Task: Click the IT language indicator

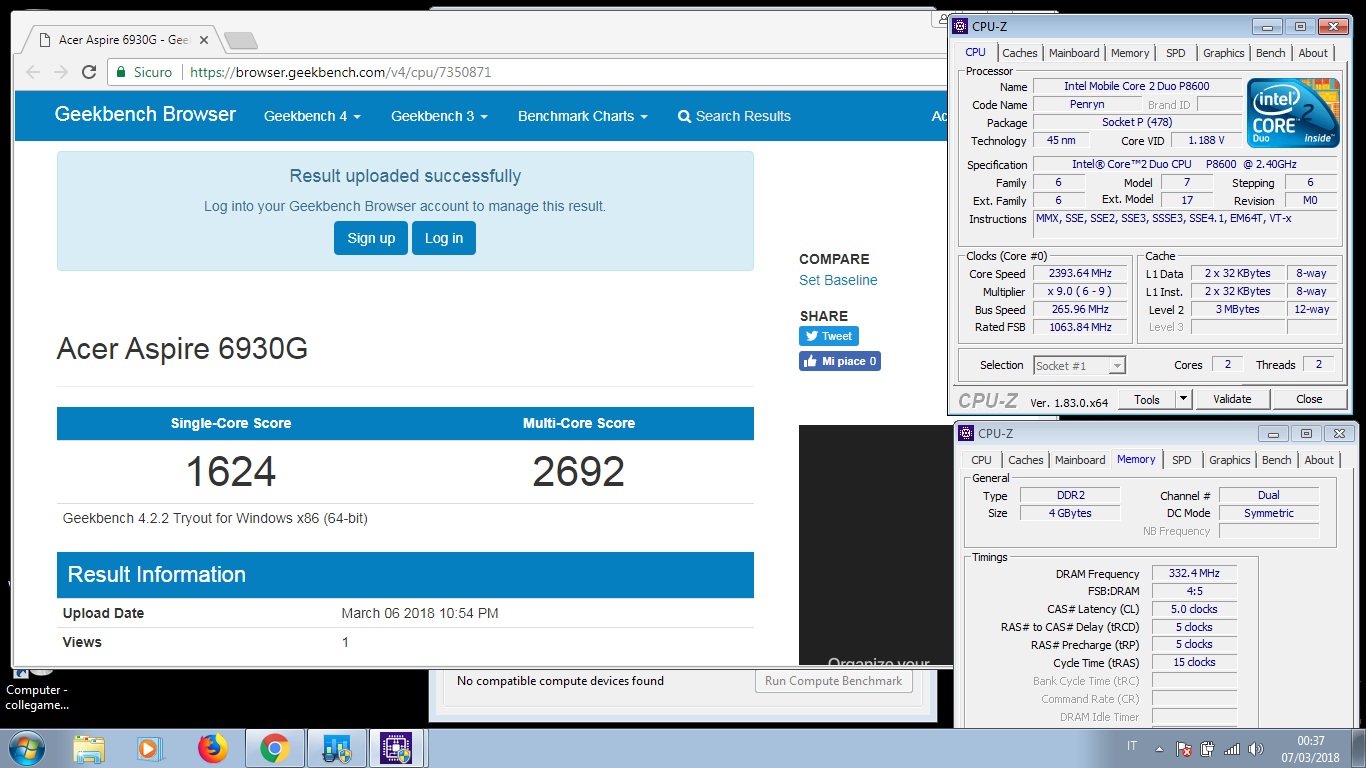Action: (1132, 746)
